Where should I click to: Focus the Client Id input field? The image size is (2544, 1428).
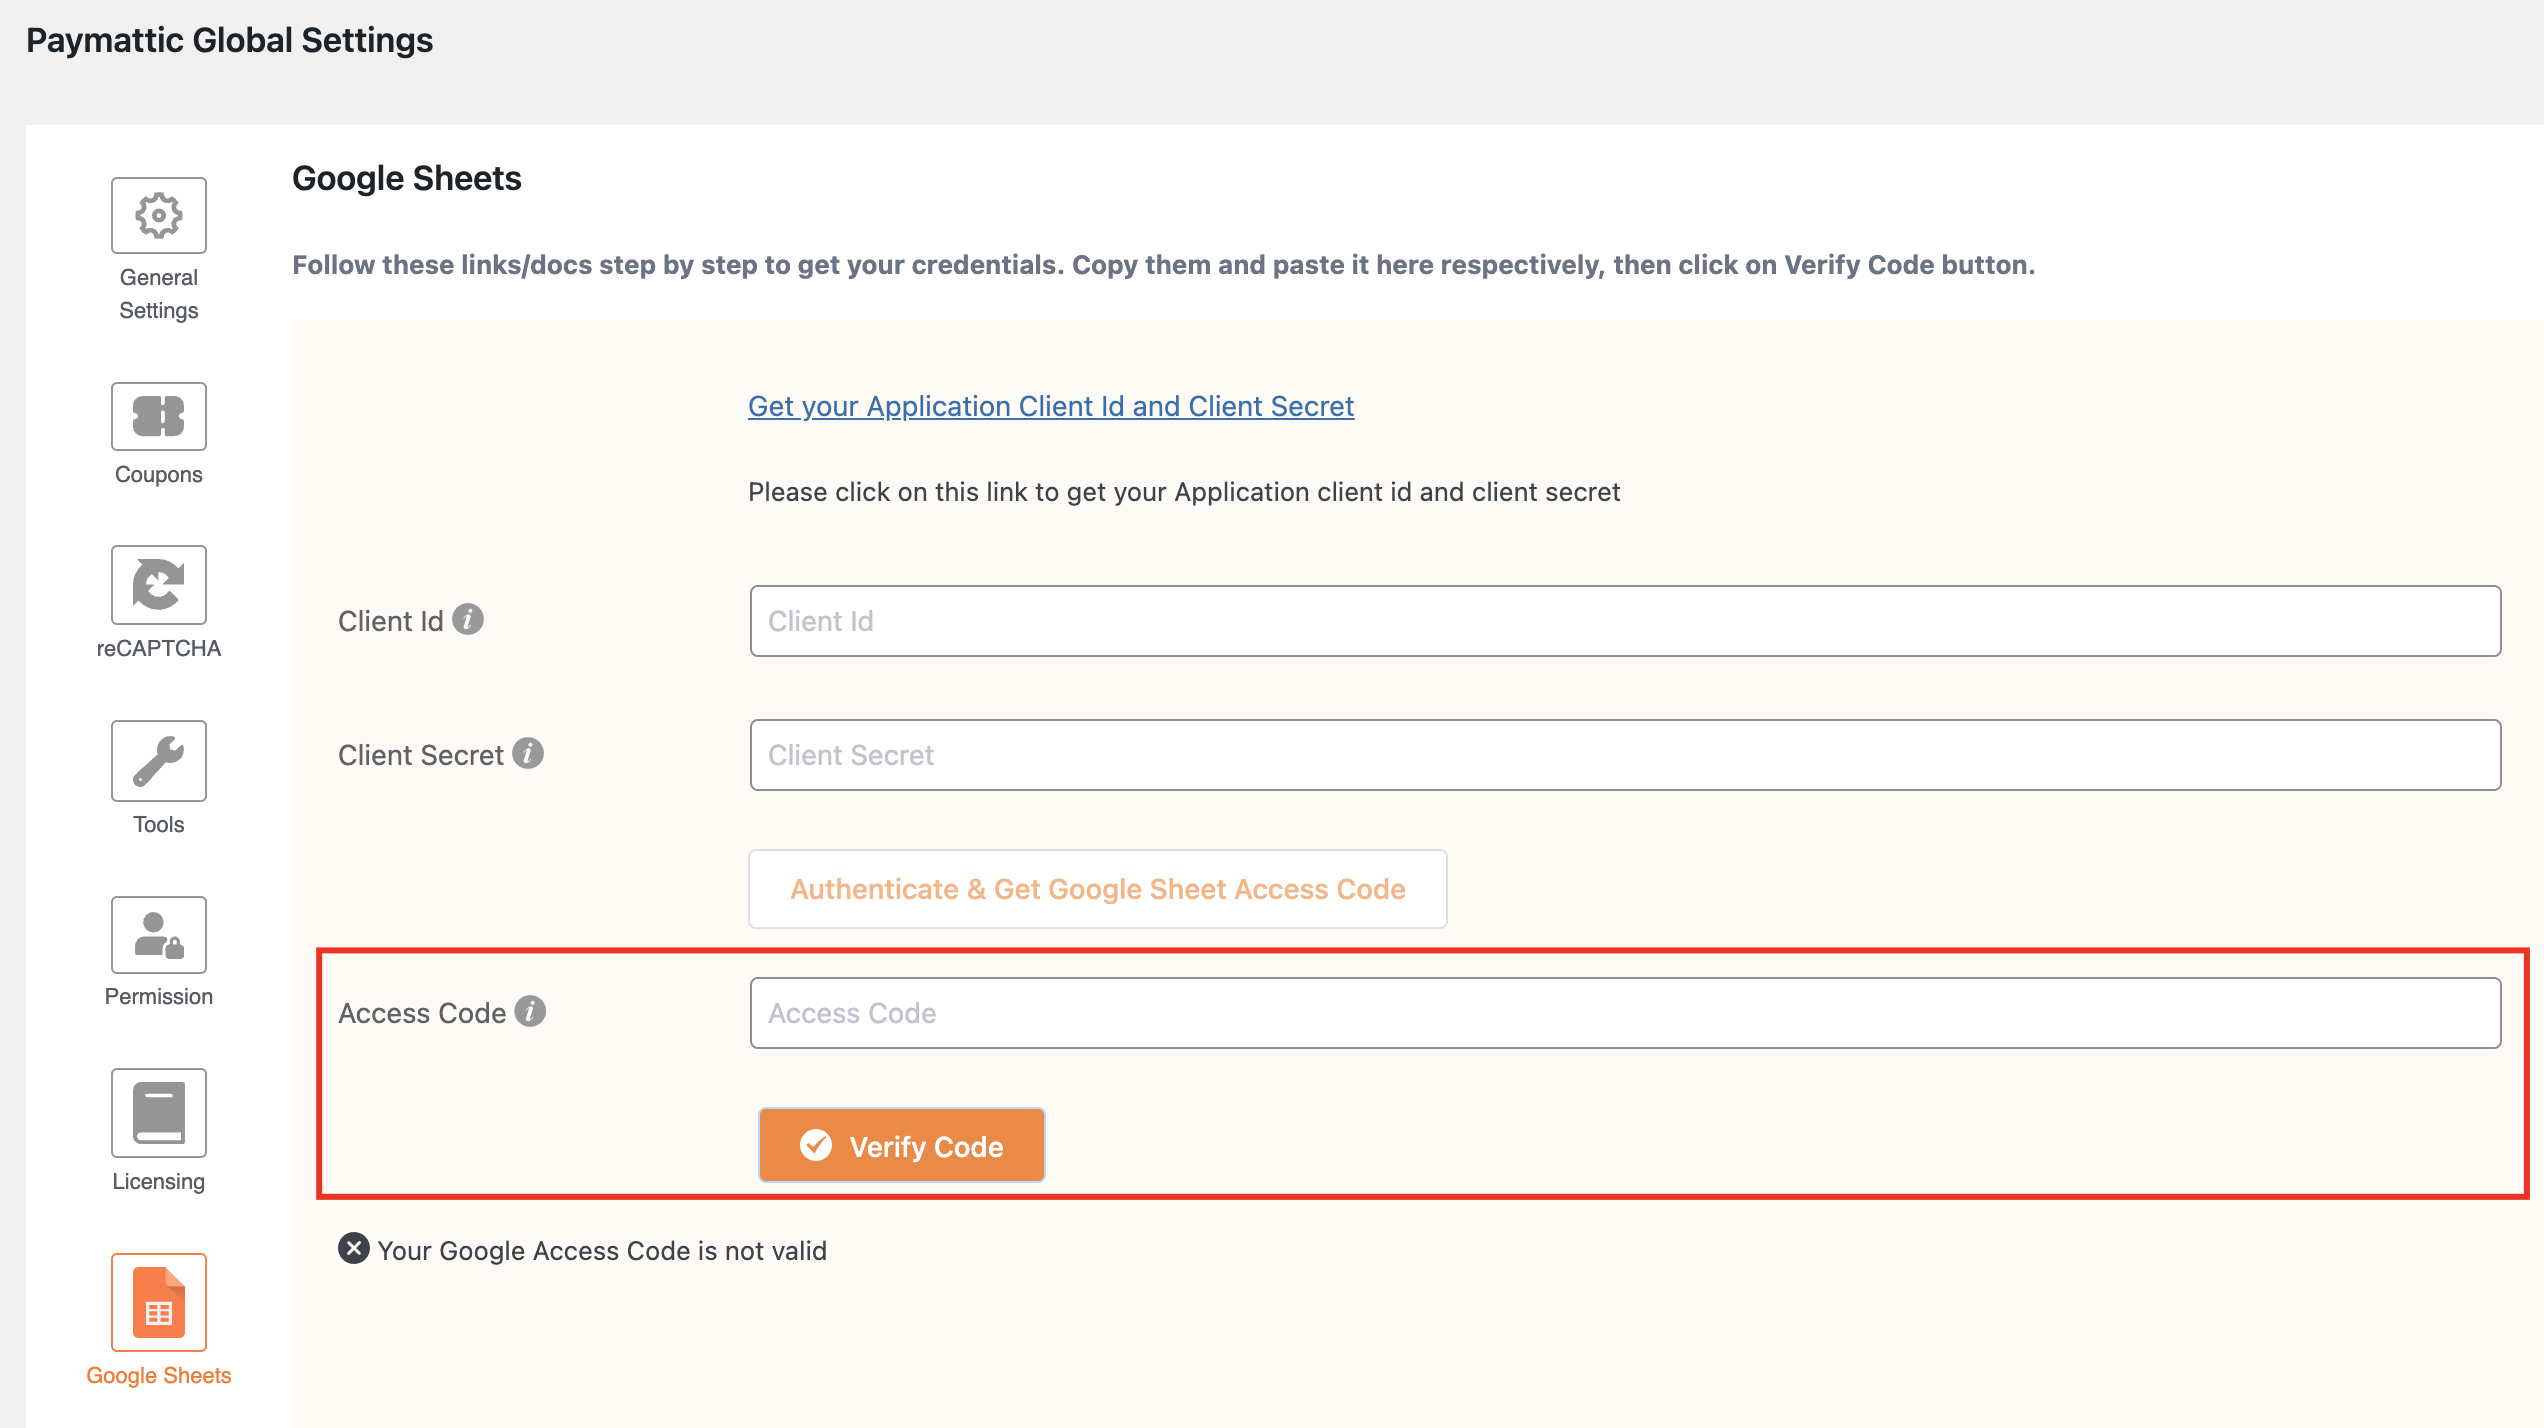(x=1625, y=621)
